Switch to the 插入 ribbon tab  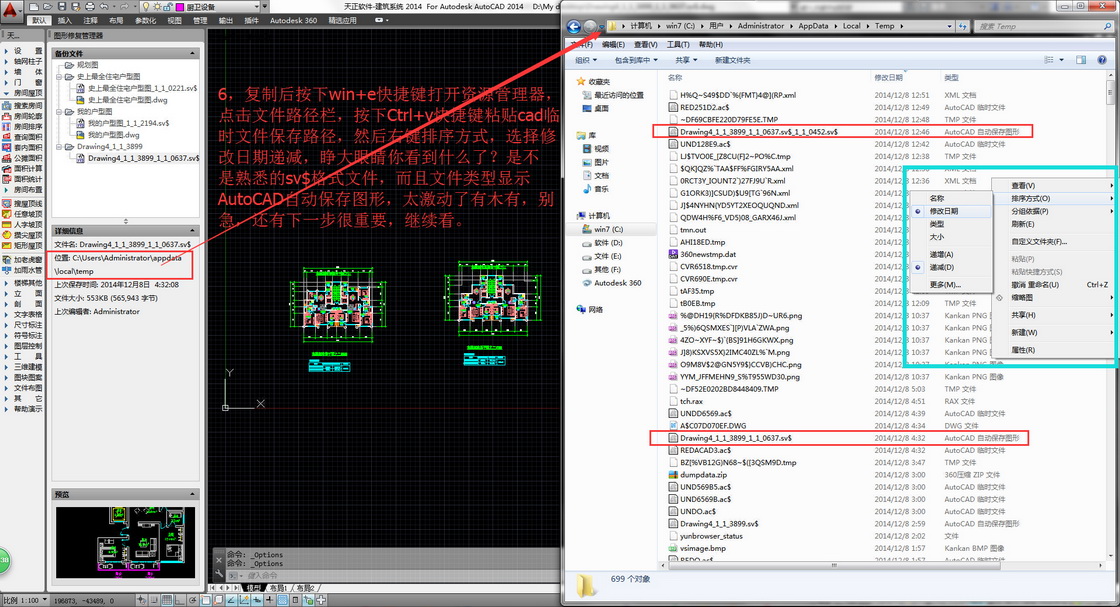[65, 21]
